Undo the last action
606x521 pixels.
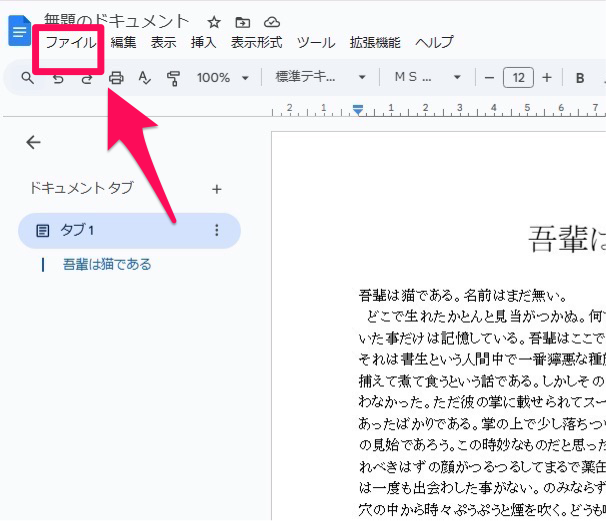coord(58,77)
